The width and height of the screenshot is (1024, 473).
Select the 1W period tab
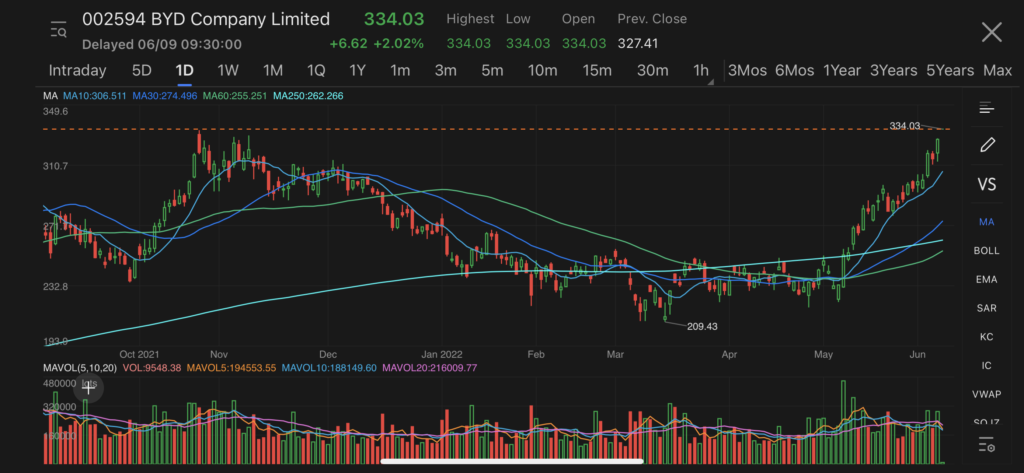pyautogui.click(x=228, y=71)
